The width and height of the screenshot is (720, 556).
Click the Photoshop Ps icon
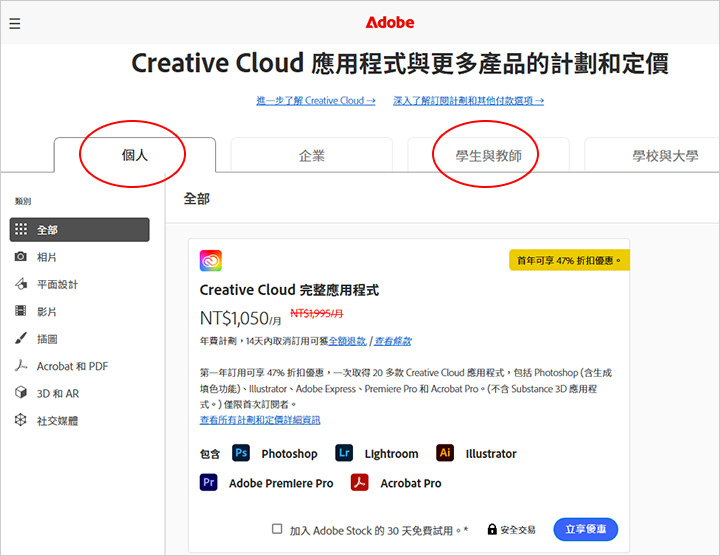pos(241,453)
